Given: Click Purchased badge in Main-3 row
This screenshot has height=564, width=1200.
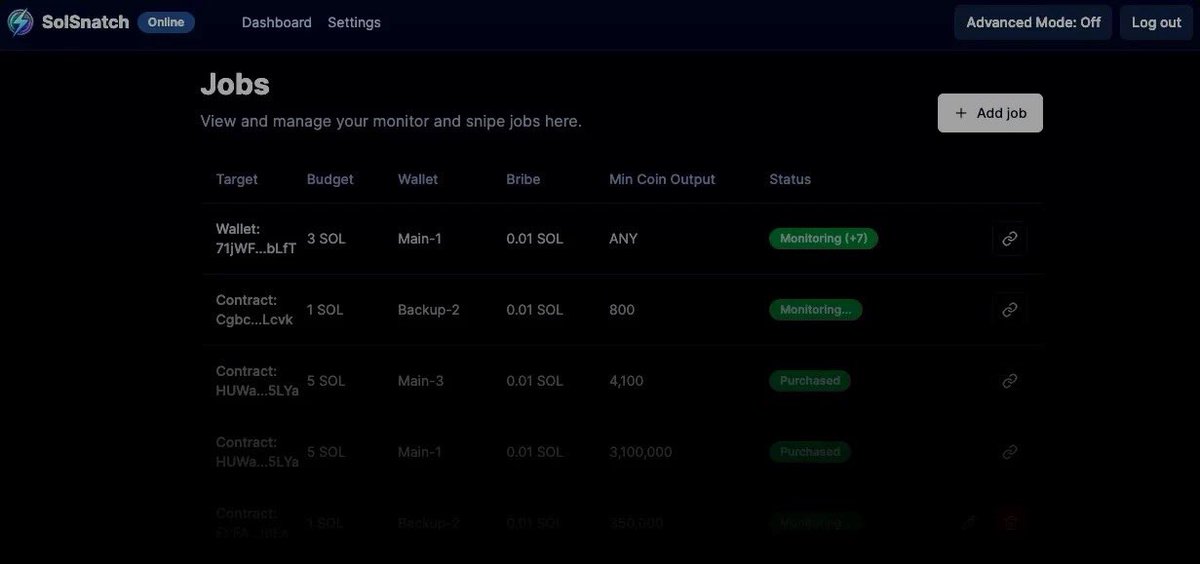Looking at the screenshot, I should point(810,381).
